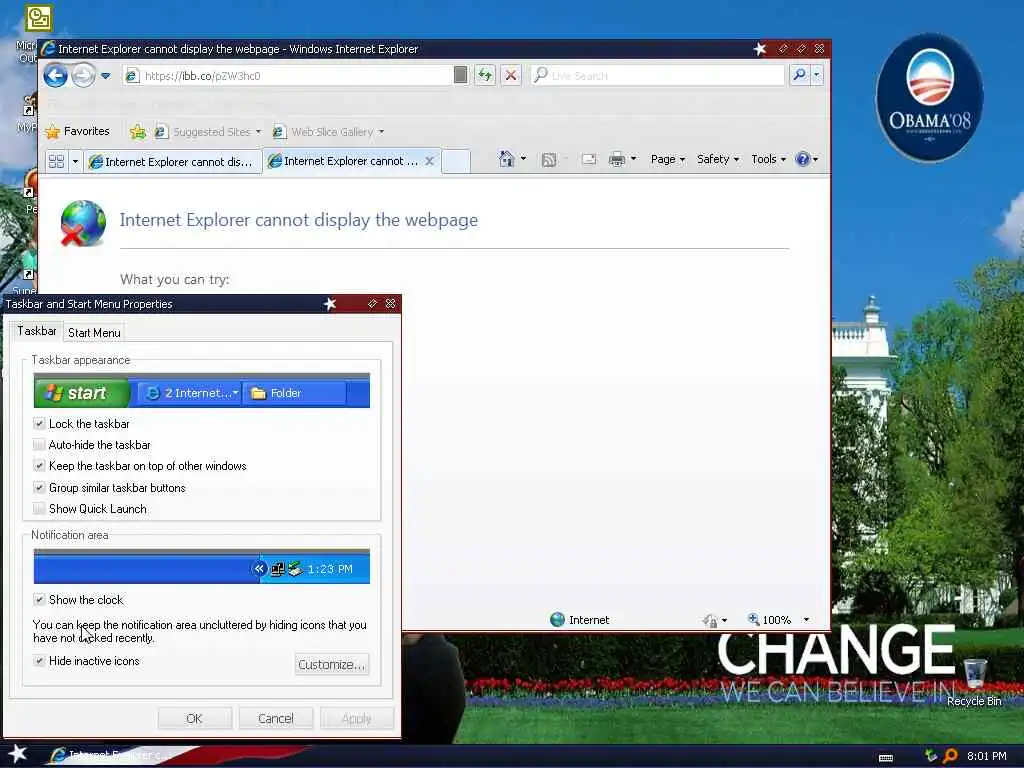This screenshot has height=768, width=1024.
Task: Open the Page menu
Action: click(x=667, y=159)
